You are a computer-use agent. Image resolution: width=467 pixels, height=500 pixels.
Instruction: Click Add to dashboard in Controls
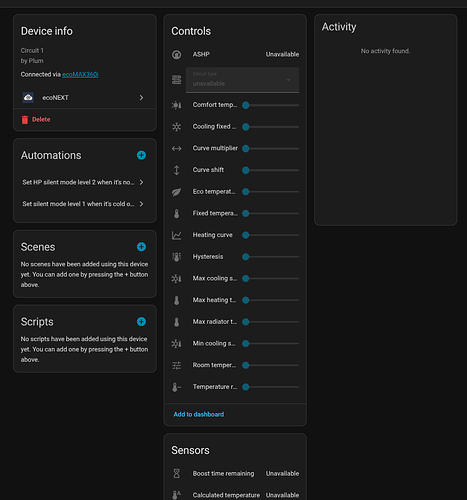click(x=199, y=414)
